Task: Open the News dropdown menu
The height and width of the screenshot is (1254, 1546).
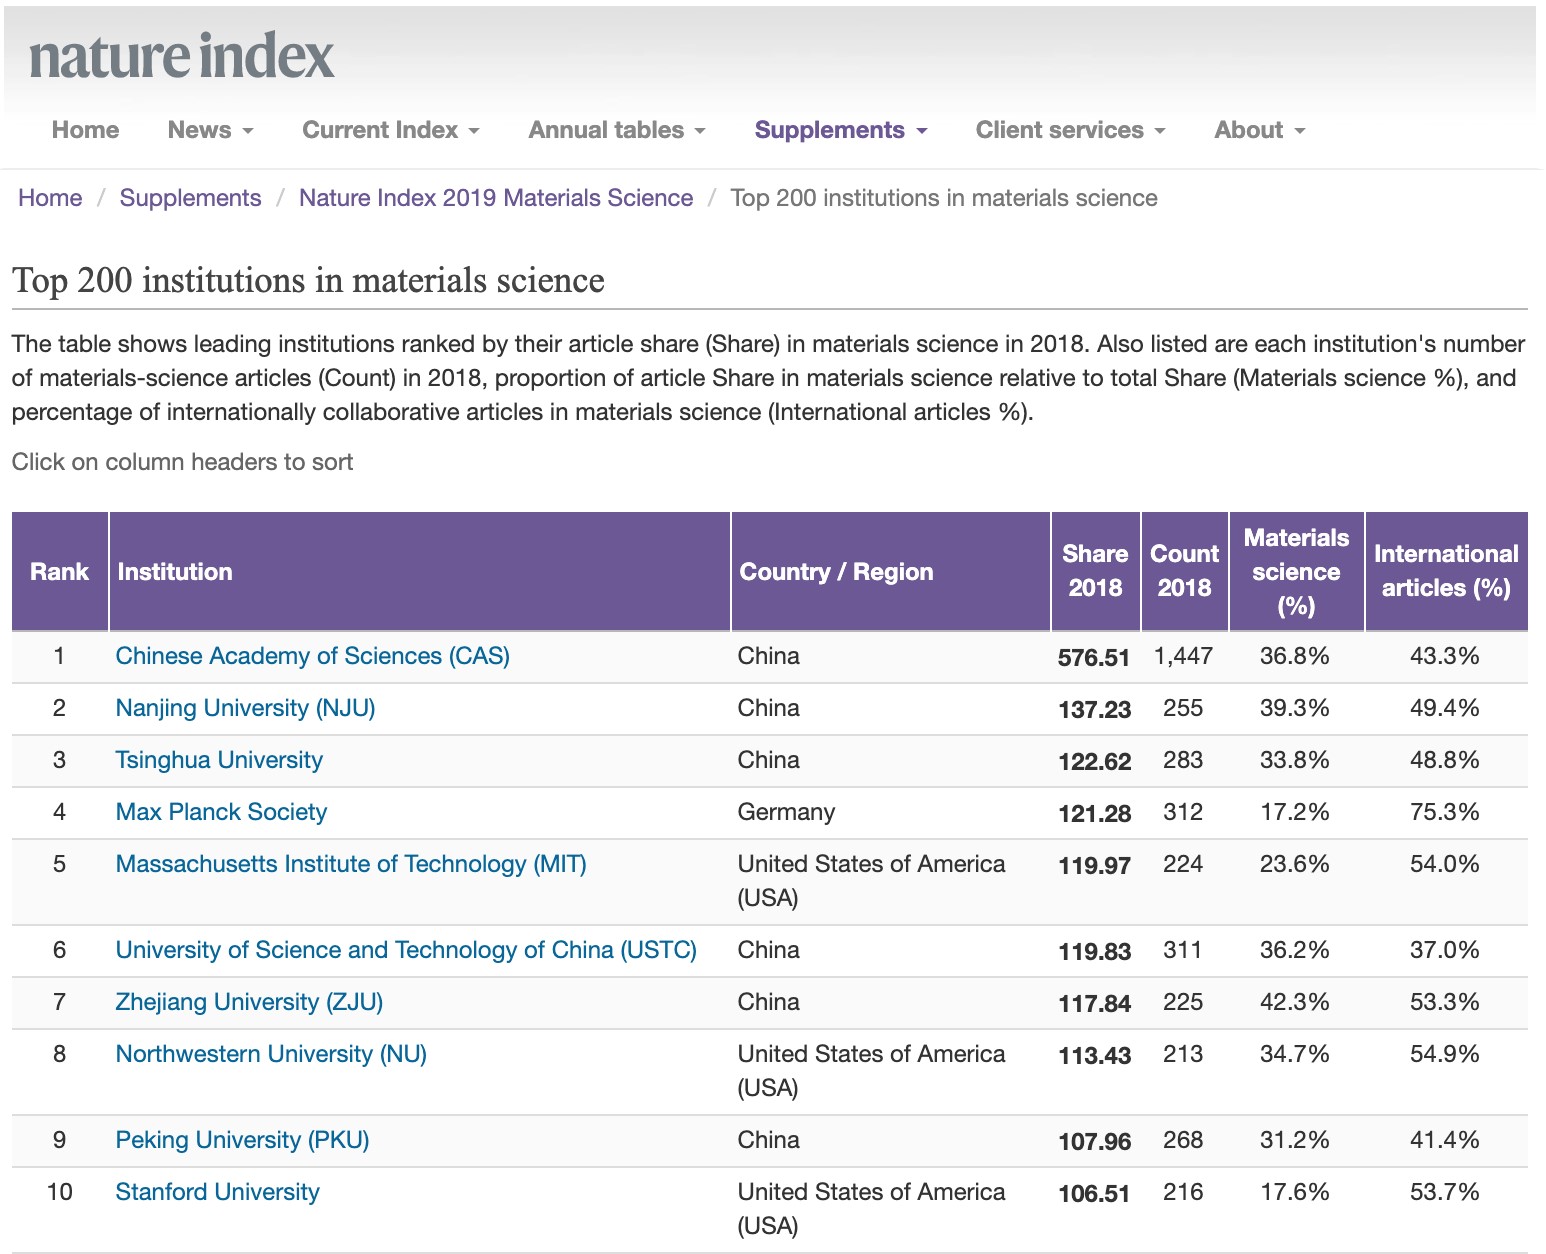Action: [210, 130]
